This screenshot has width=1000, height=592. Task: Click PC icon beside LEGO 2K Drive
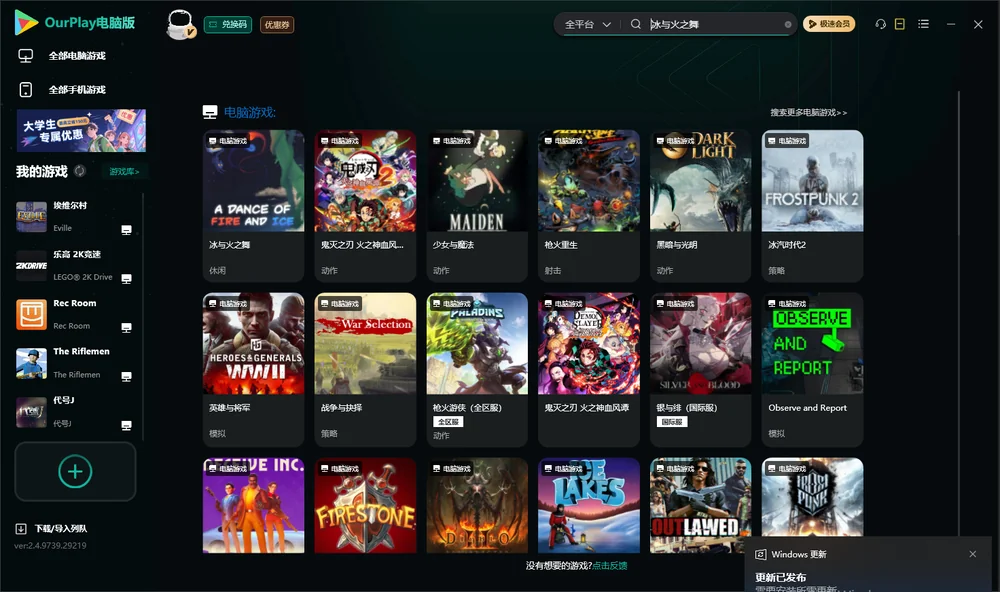click(126, 279)
